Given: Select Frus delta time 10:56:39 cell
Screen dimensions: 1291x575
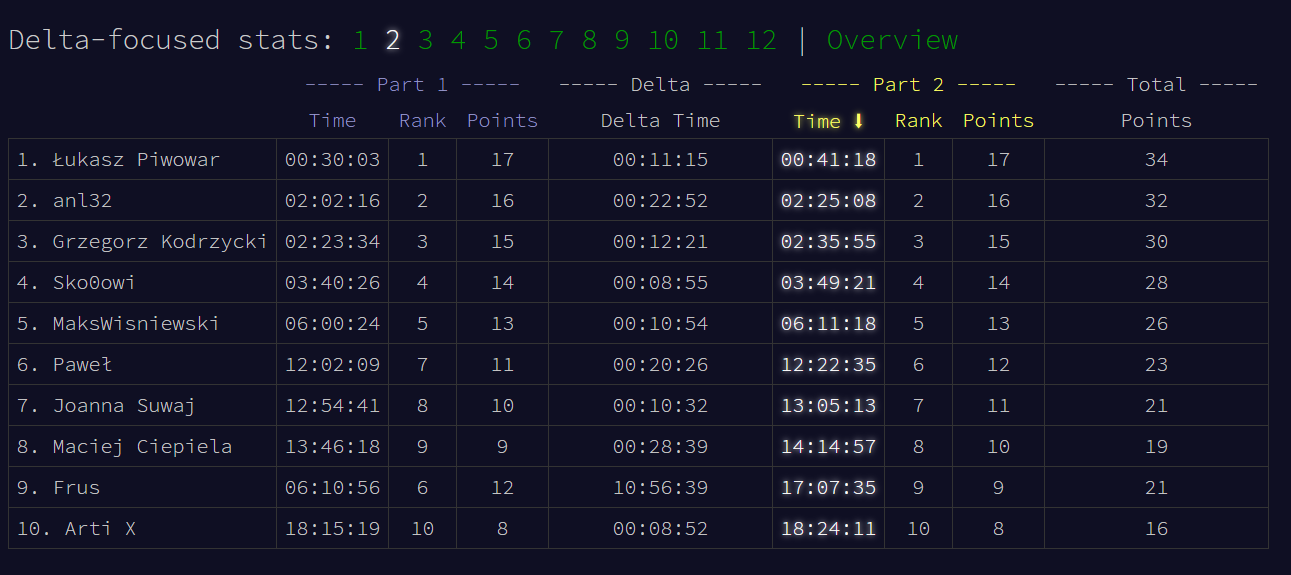Looking at the screenshot, I should [660, 488].
